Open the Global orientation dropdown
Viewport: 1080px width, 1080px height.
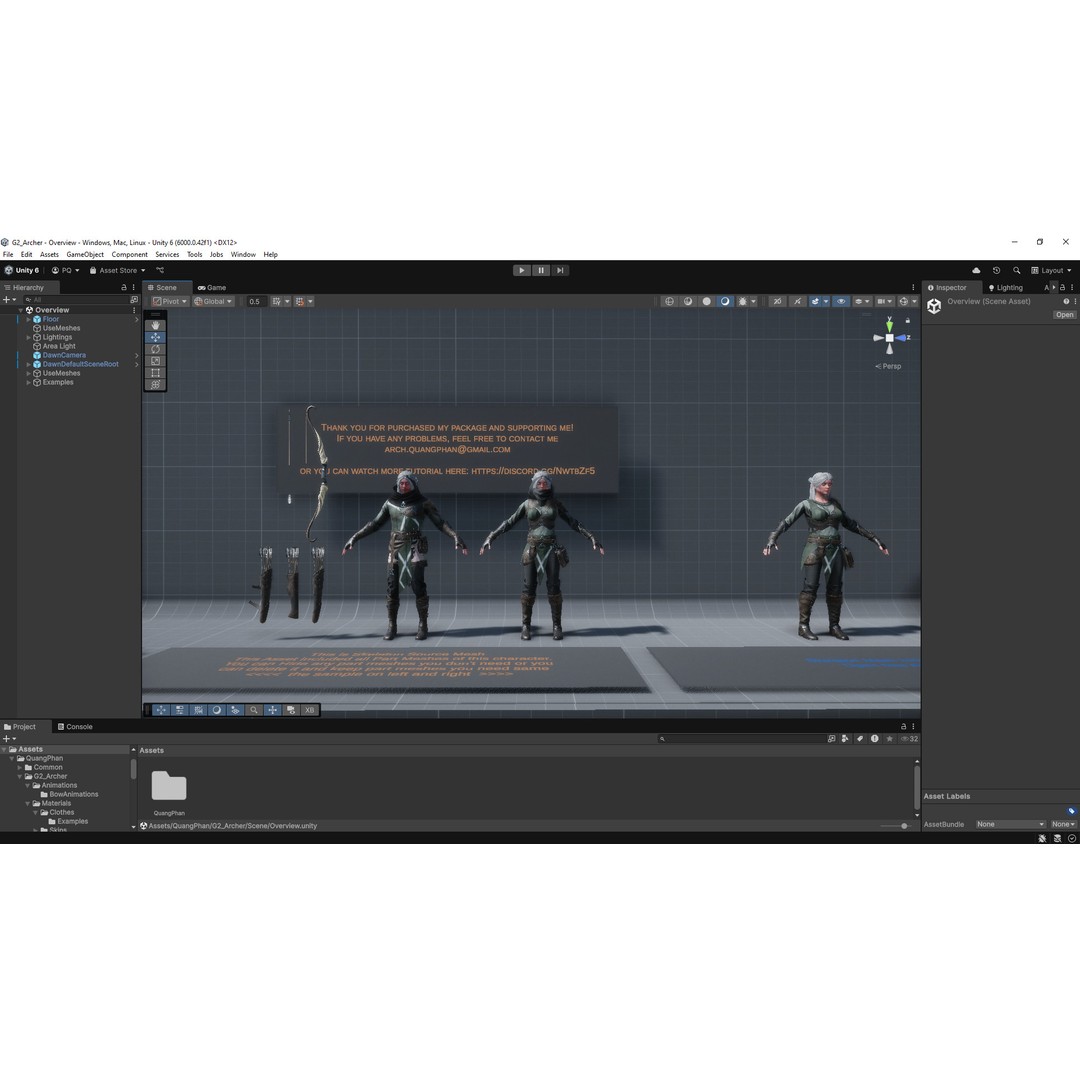[213, 302]
